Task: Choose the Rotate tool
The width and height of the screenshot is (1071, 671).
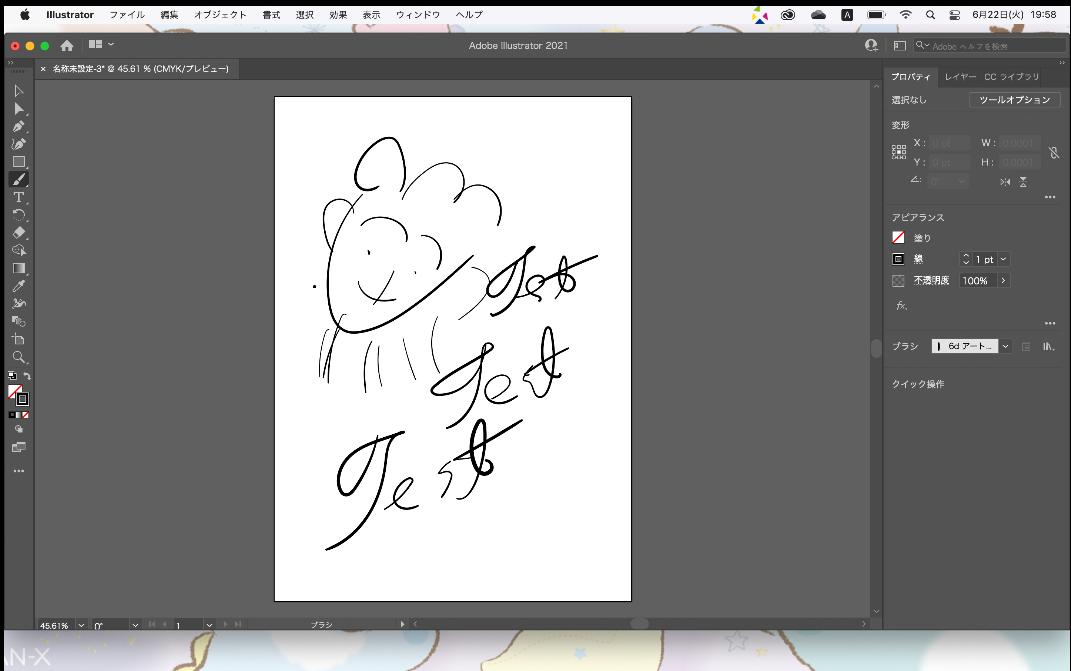Action: 18,215
